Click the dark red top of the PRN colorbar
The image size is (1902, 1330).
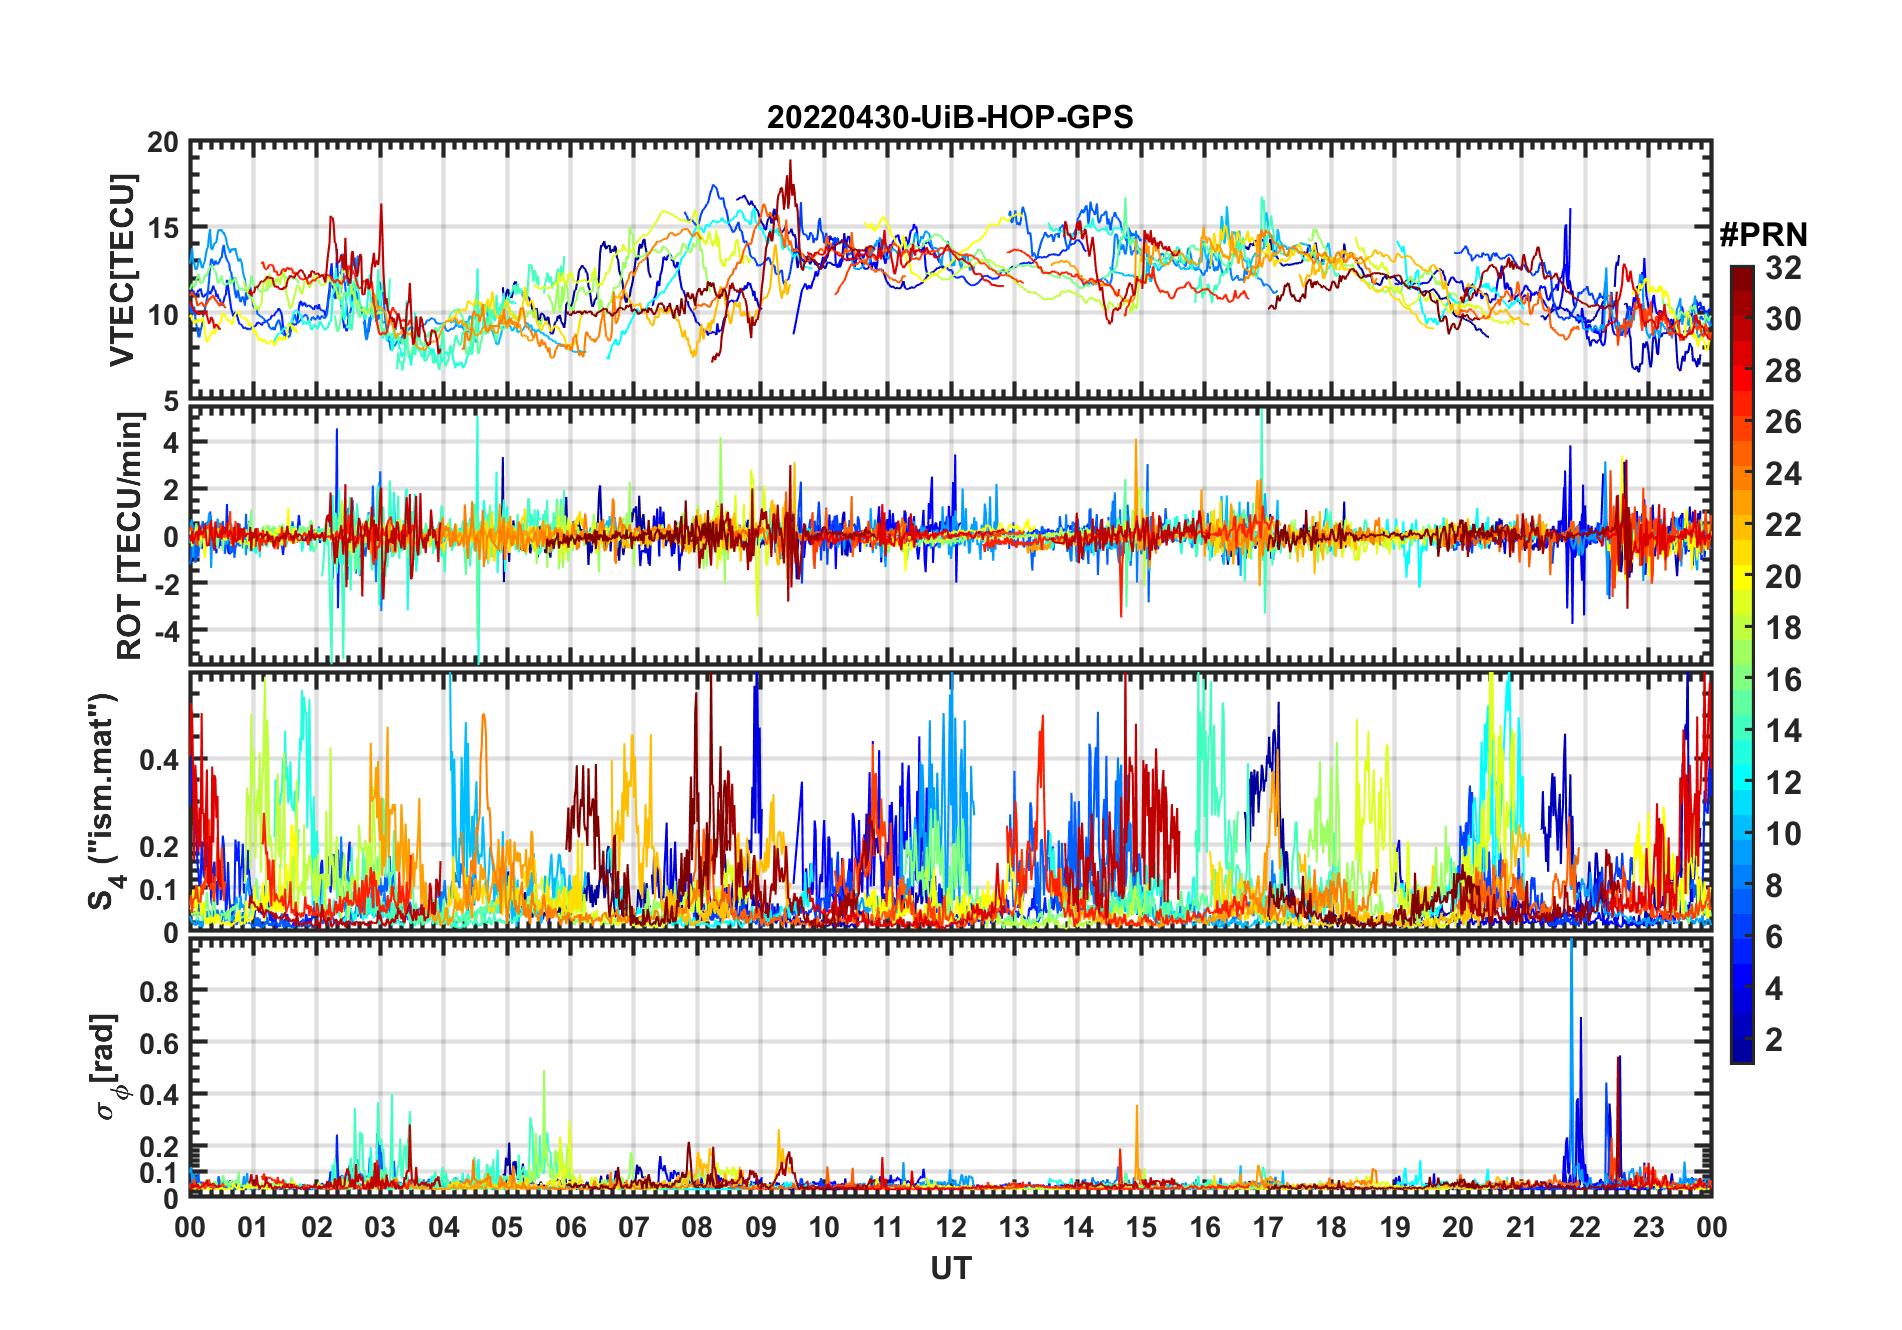pos(1742,272)
